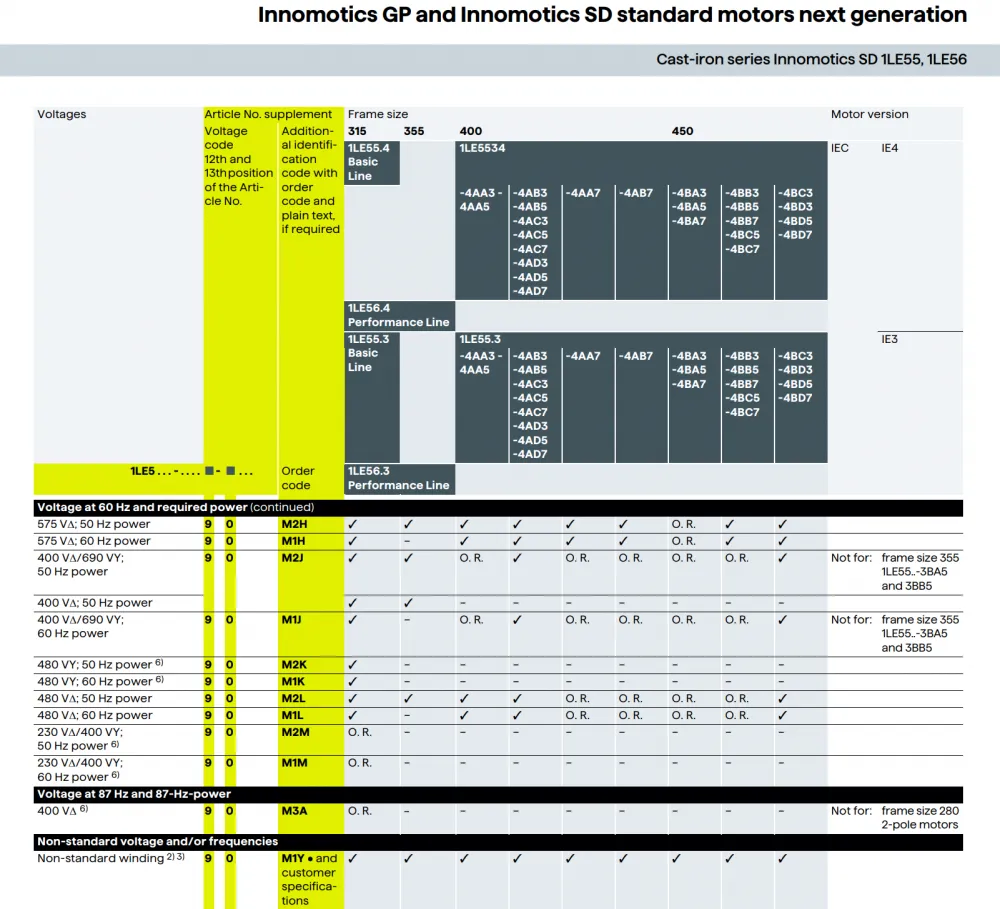Select the '400 VΔ; 50 Hz power' row label
The image size is (1000, 909).
[x=94, y=603]
